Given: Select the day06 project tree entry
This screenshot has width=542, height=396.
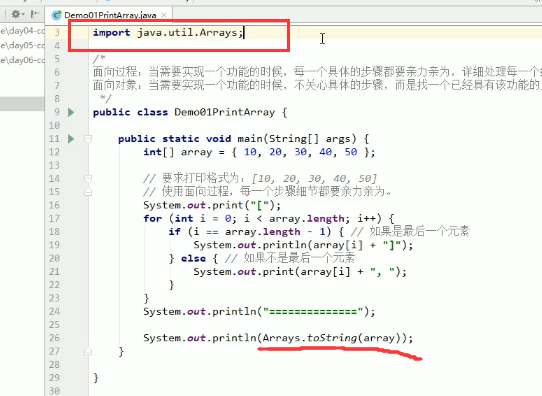Looking at the screenshot, I should tap(22, 60).
